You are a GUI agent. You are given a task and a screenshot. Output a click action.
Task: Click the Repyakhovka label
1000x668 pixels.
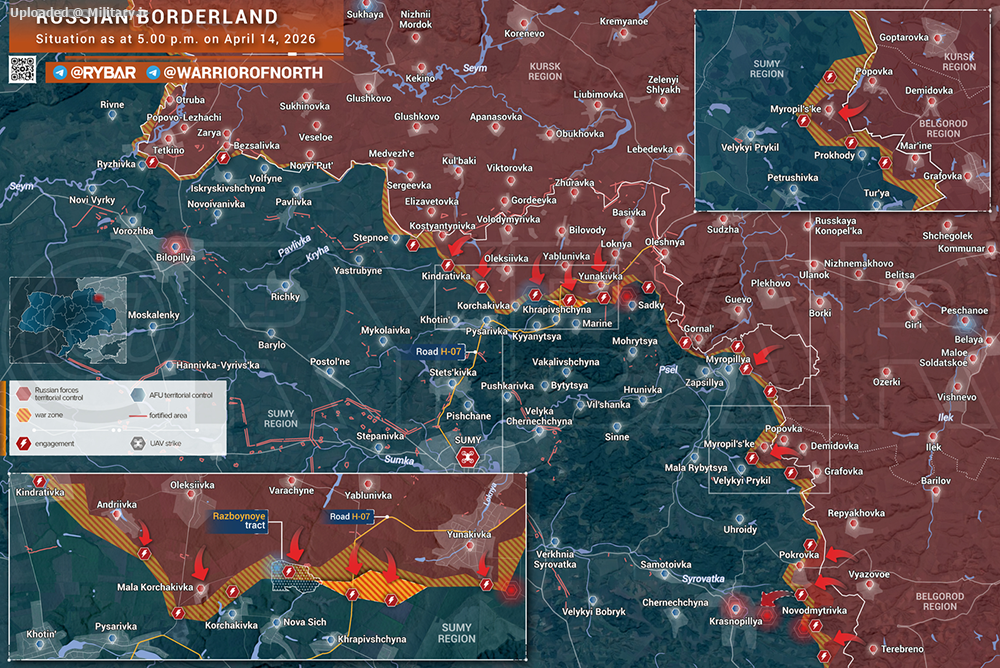(856, 513)
